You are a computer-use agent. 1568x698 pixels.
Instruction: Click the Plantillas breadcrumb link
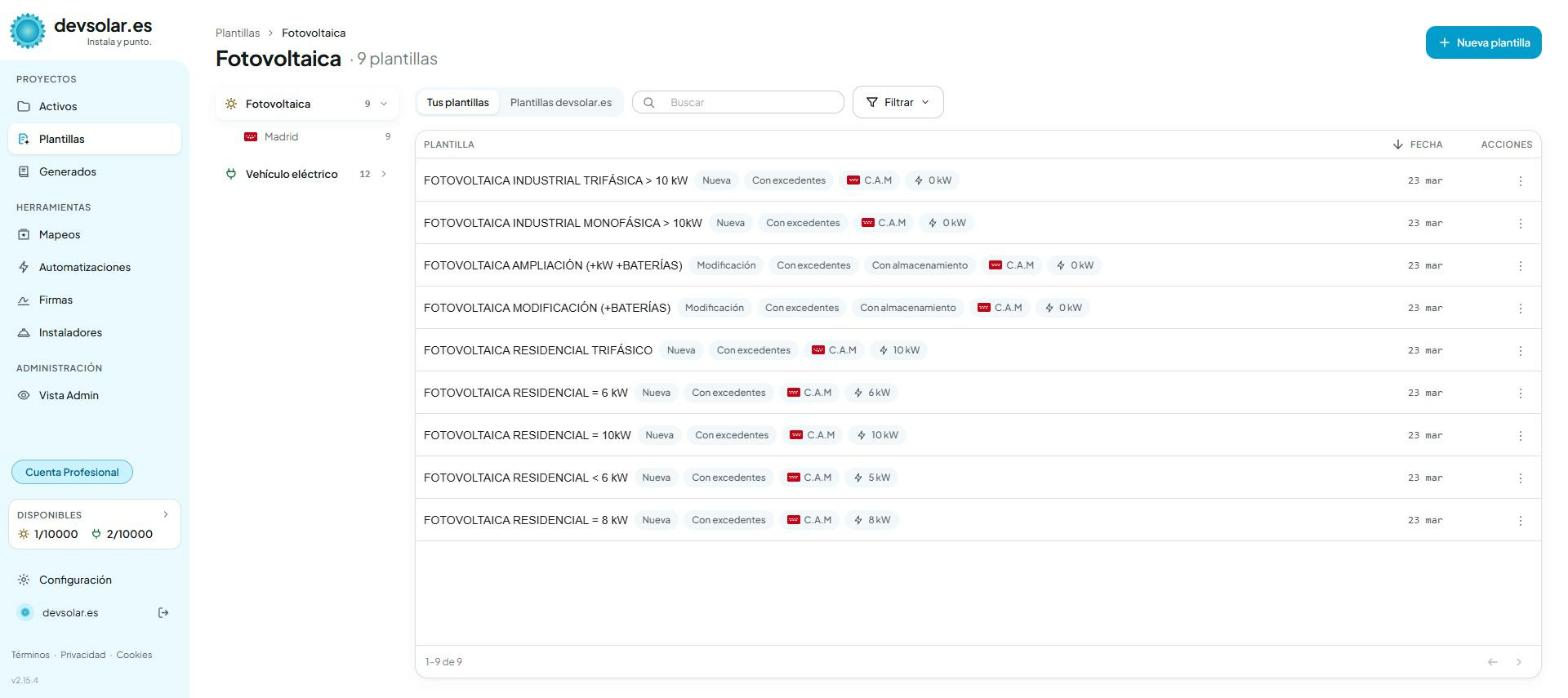click(x=237, y=33)
